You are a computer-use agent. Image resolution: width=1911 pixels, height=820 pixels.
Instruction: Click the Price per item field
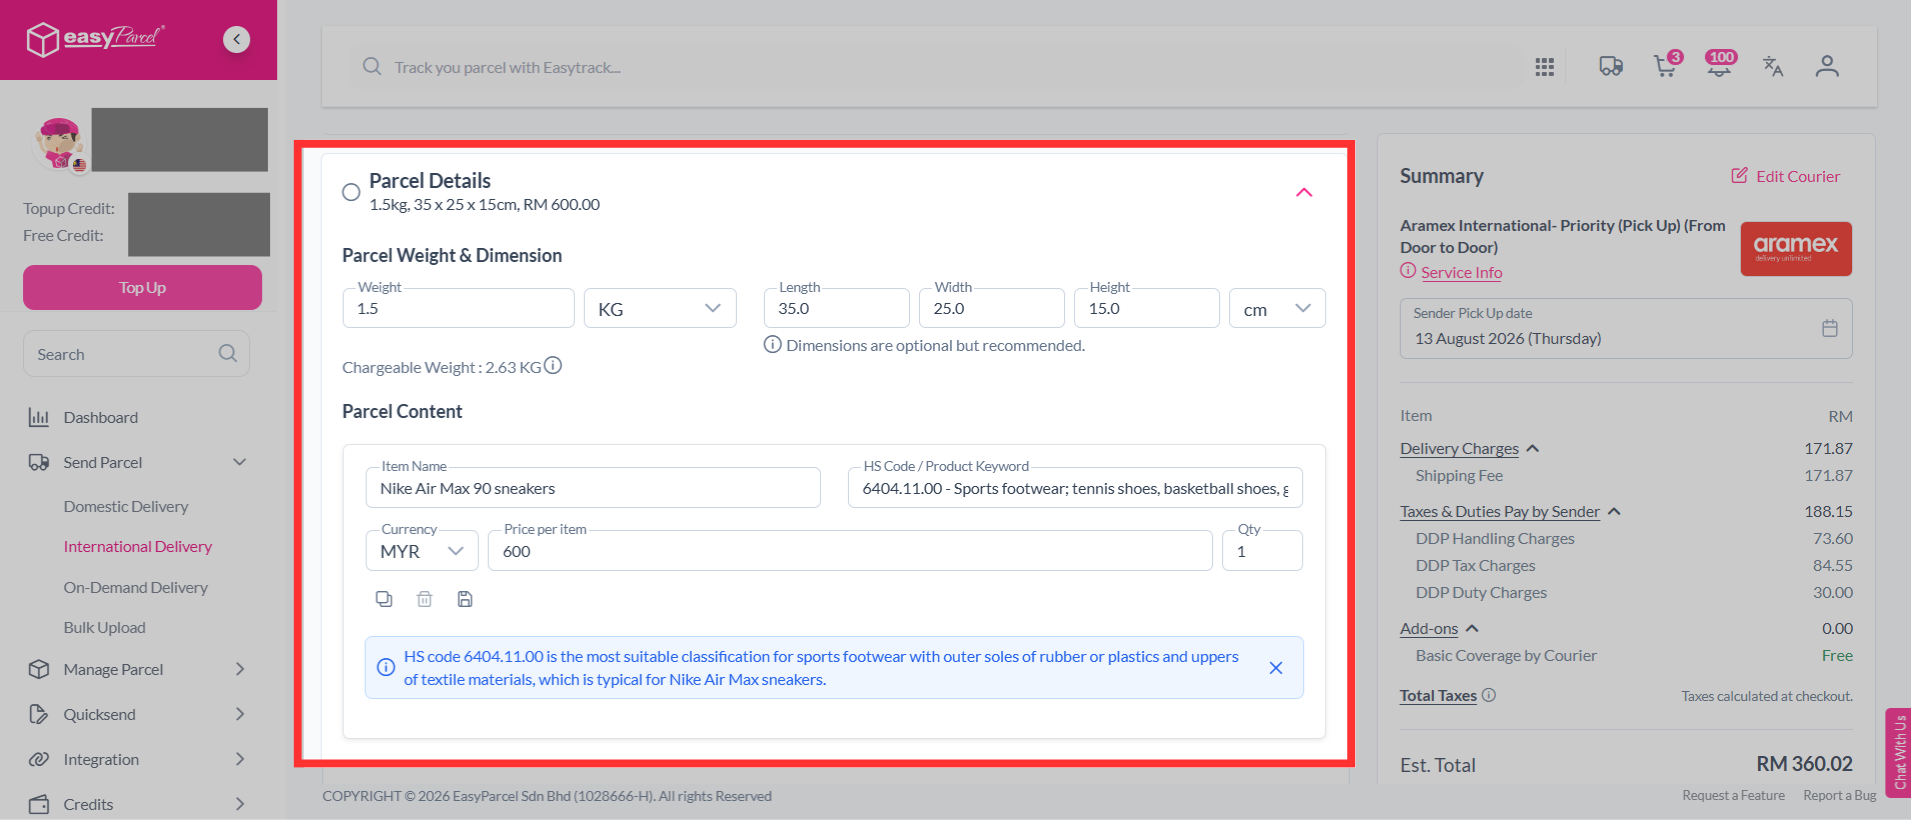pos(850,551)
